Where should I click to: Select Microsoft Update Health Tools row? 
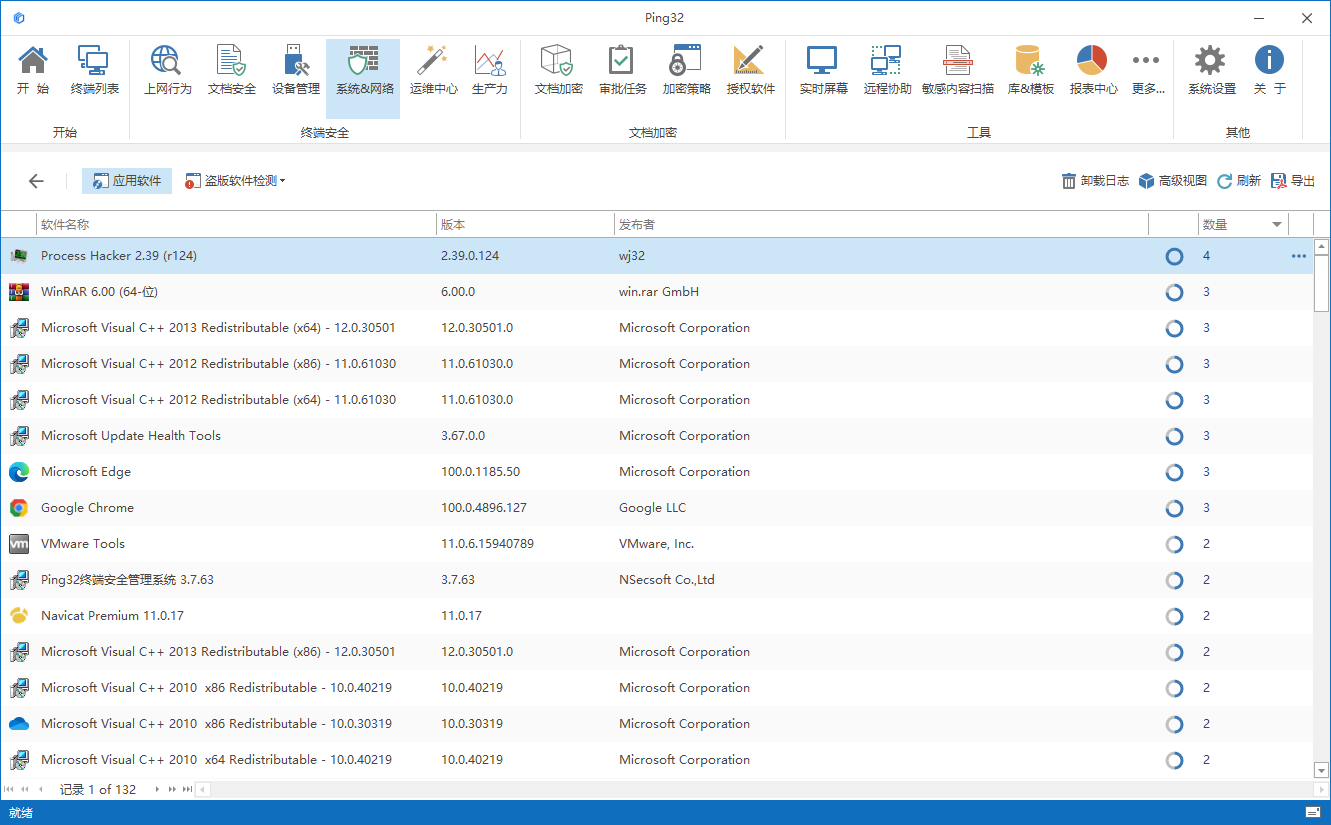tap(656, 436)
